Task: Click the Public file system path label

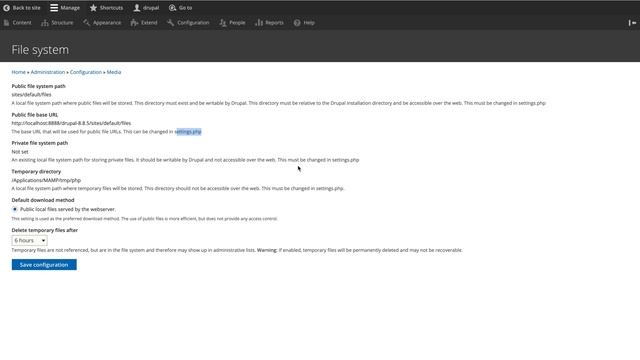Action: pos(38,86)
